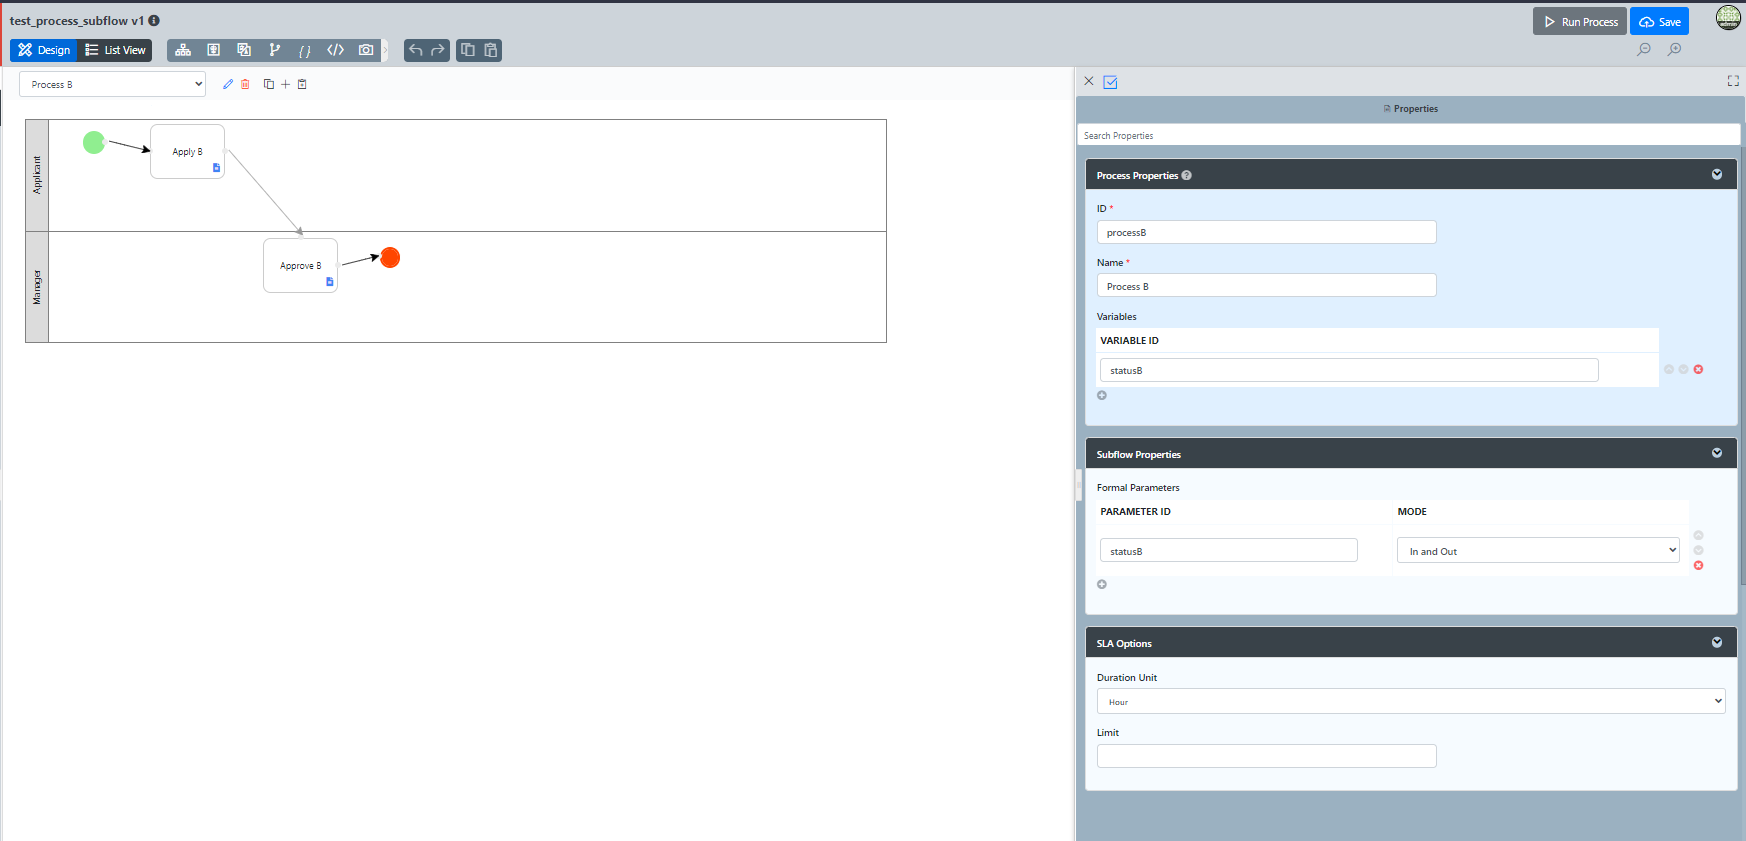Click the process ID input field

1267,232
